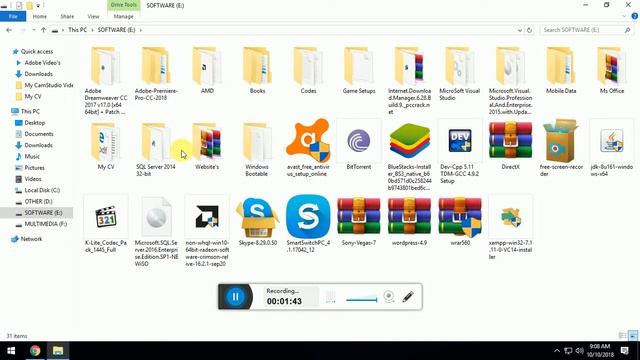Select avast_free_antivirus_setup_online installer
Viewport: 640px width, 360px height.
[308, 148]
